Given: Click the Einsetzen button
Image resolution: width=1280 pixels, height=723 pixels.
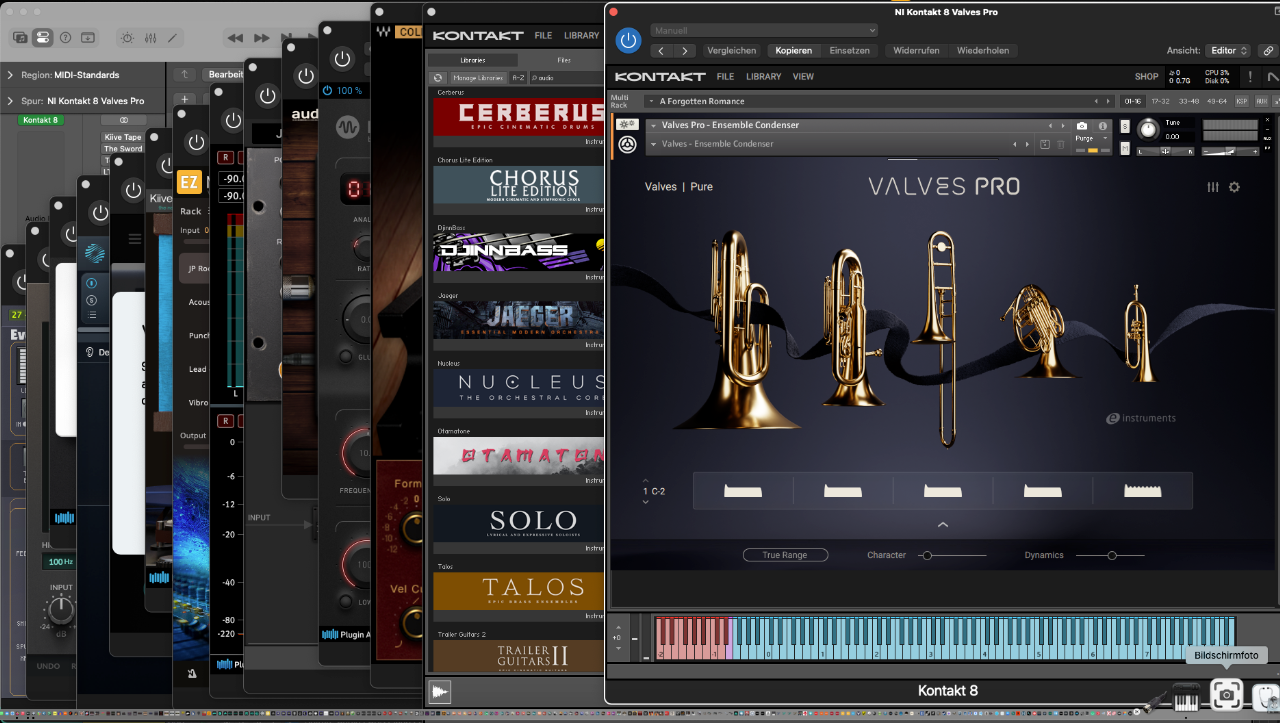Looking at the screenshot, I should pos(850,50).
